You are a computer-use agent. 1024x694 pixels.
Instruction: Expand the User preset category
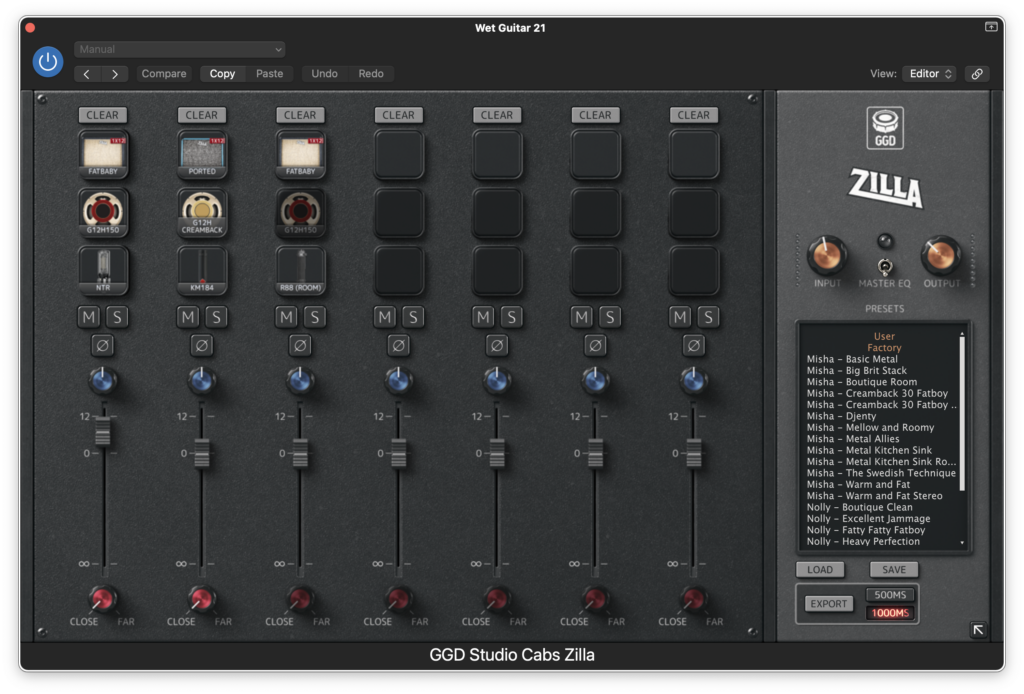click(x=884, y=336)
